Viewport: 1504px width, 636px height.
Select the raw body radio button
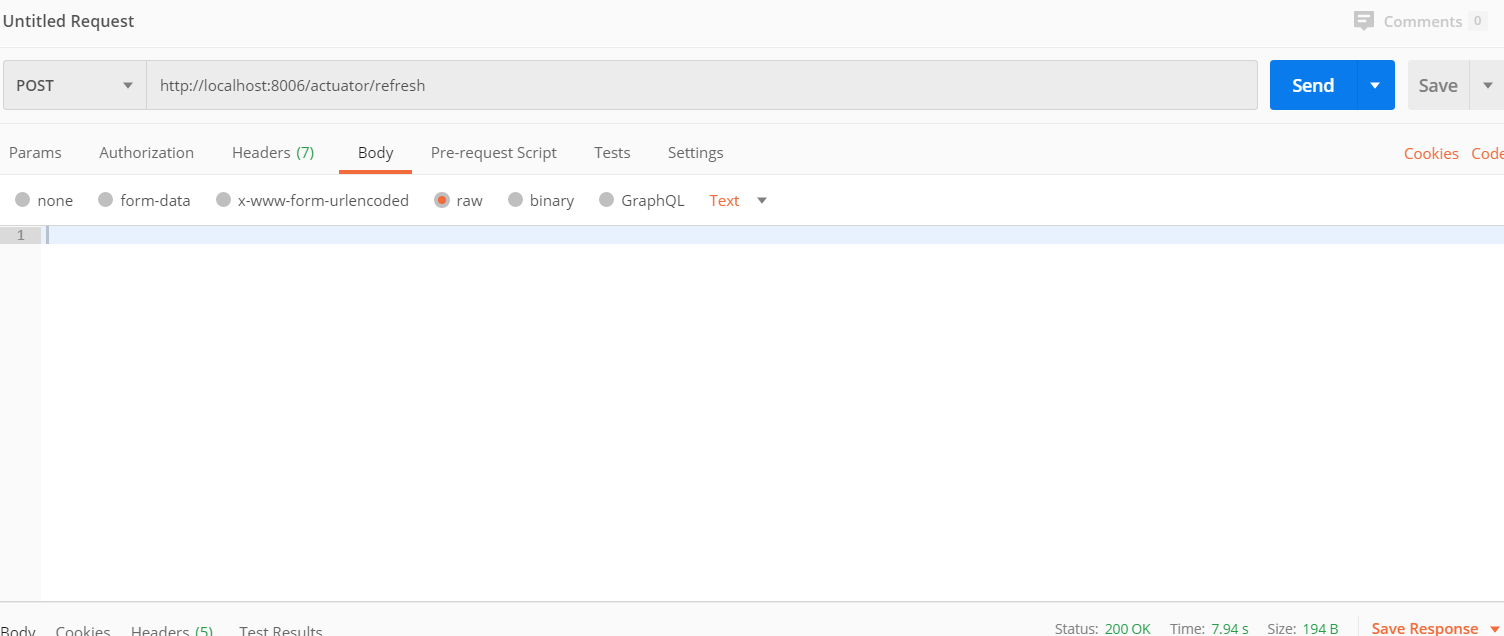[x=441, y=200]
